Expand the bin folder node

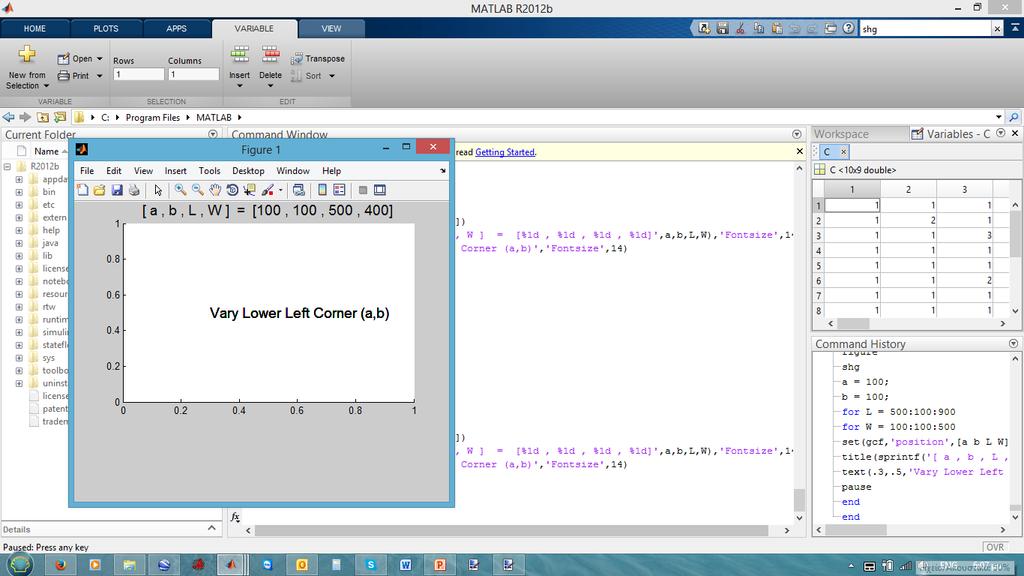(19, 192)
